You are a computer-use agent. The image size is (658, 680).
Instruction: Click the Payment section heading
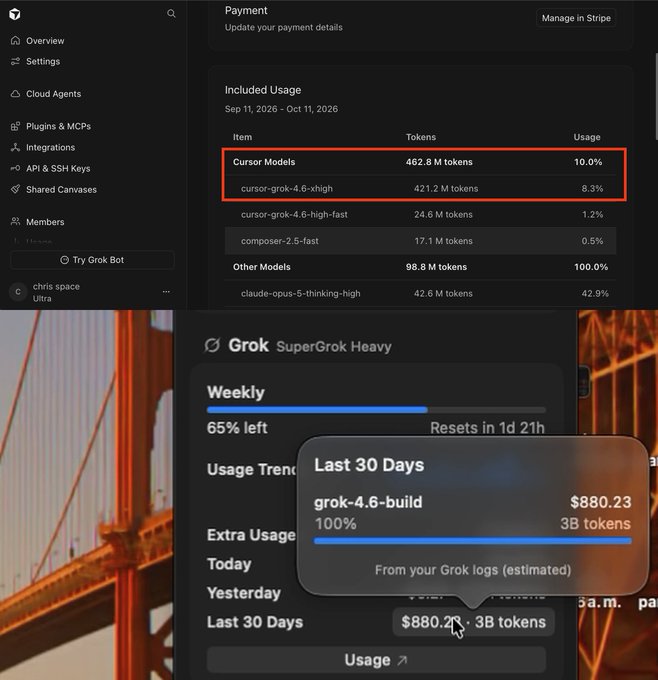(246, 11)
